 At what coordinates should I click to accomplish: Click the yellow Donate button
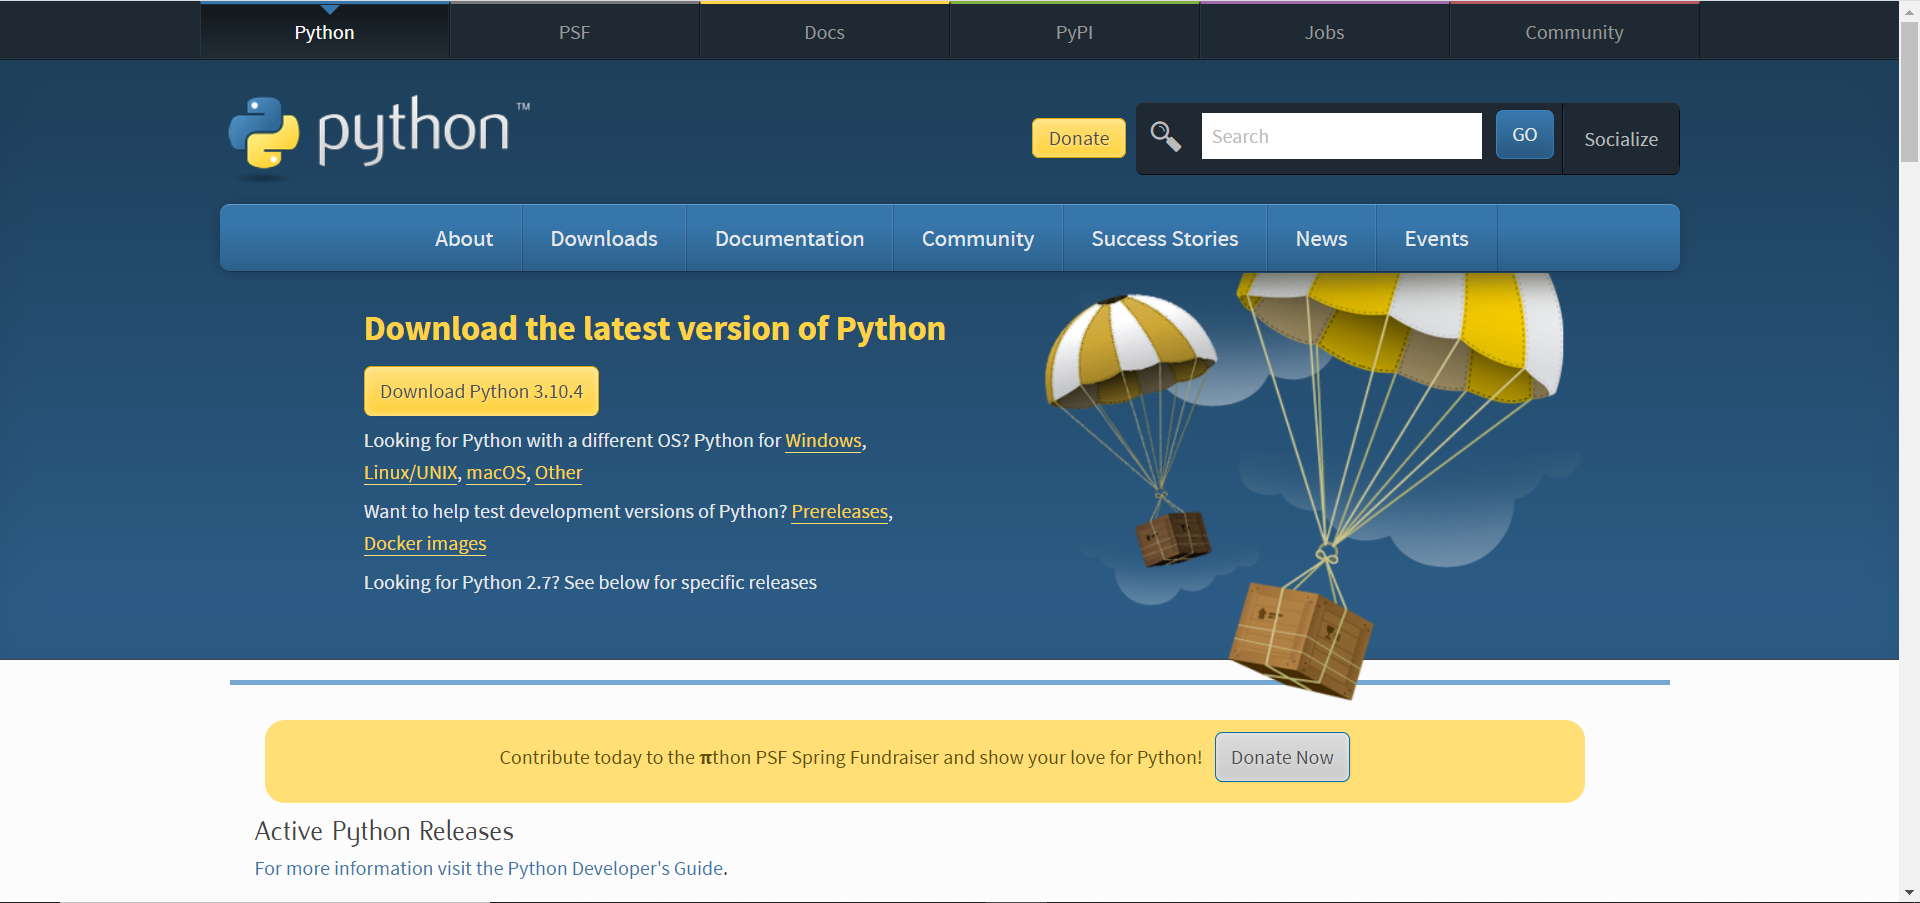(x=1079, y=138)
